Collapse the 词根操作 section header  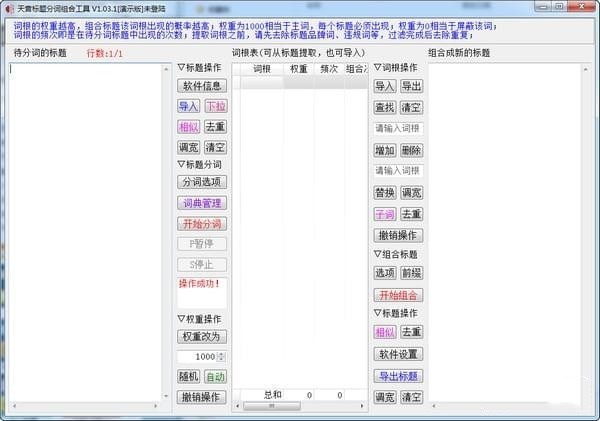tap(396, 68)
